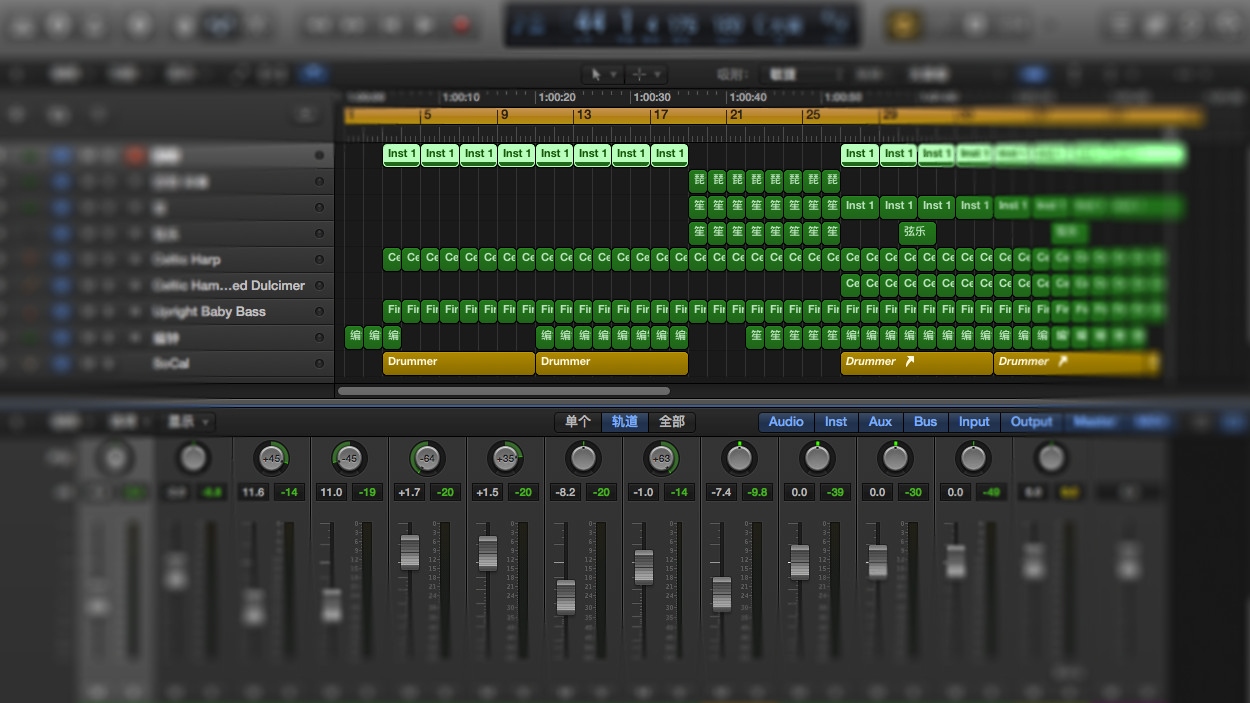Open the snap mode dropdown showing 敏捷
Screen dimensions: 1250x703
[x=797, y=75]
